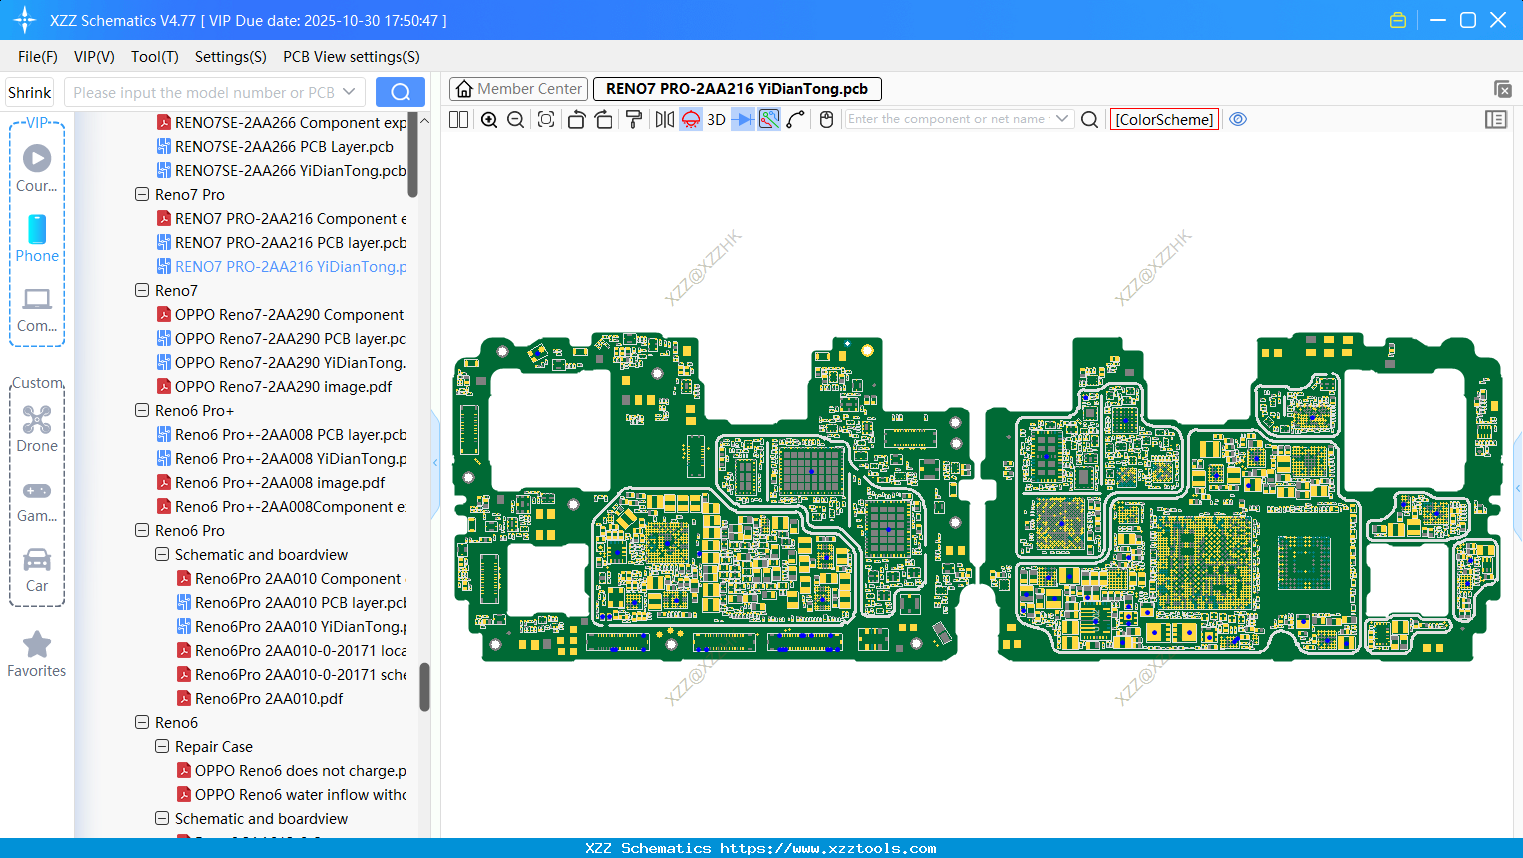This screenshot has width=1523, height=858.
Task: Click the Shrink button
Action: [30, 93]
